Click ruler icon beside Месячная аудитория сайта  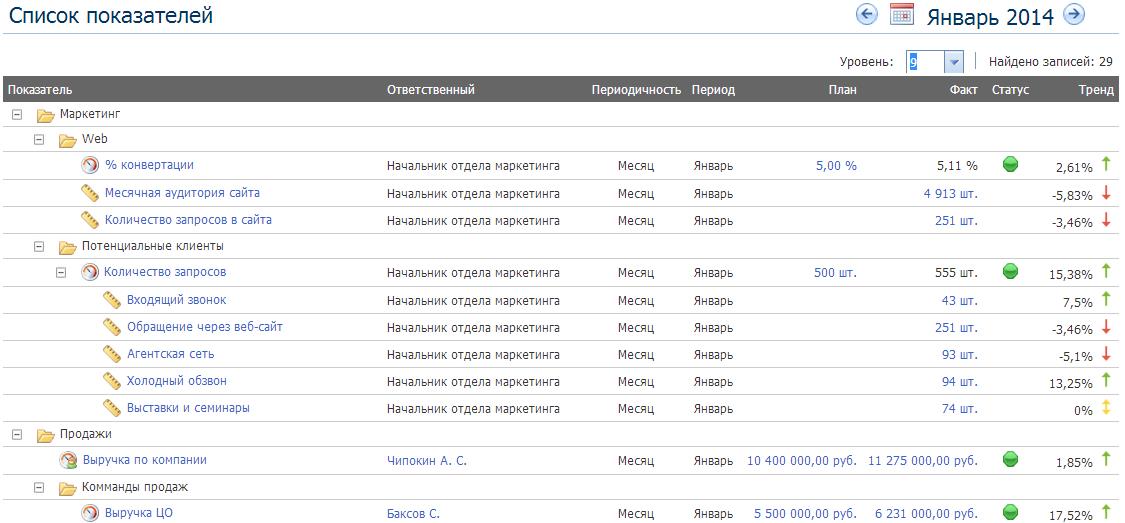90,193
